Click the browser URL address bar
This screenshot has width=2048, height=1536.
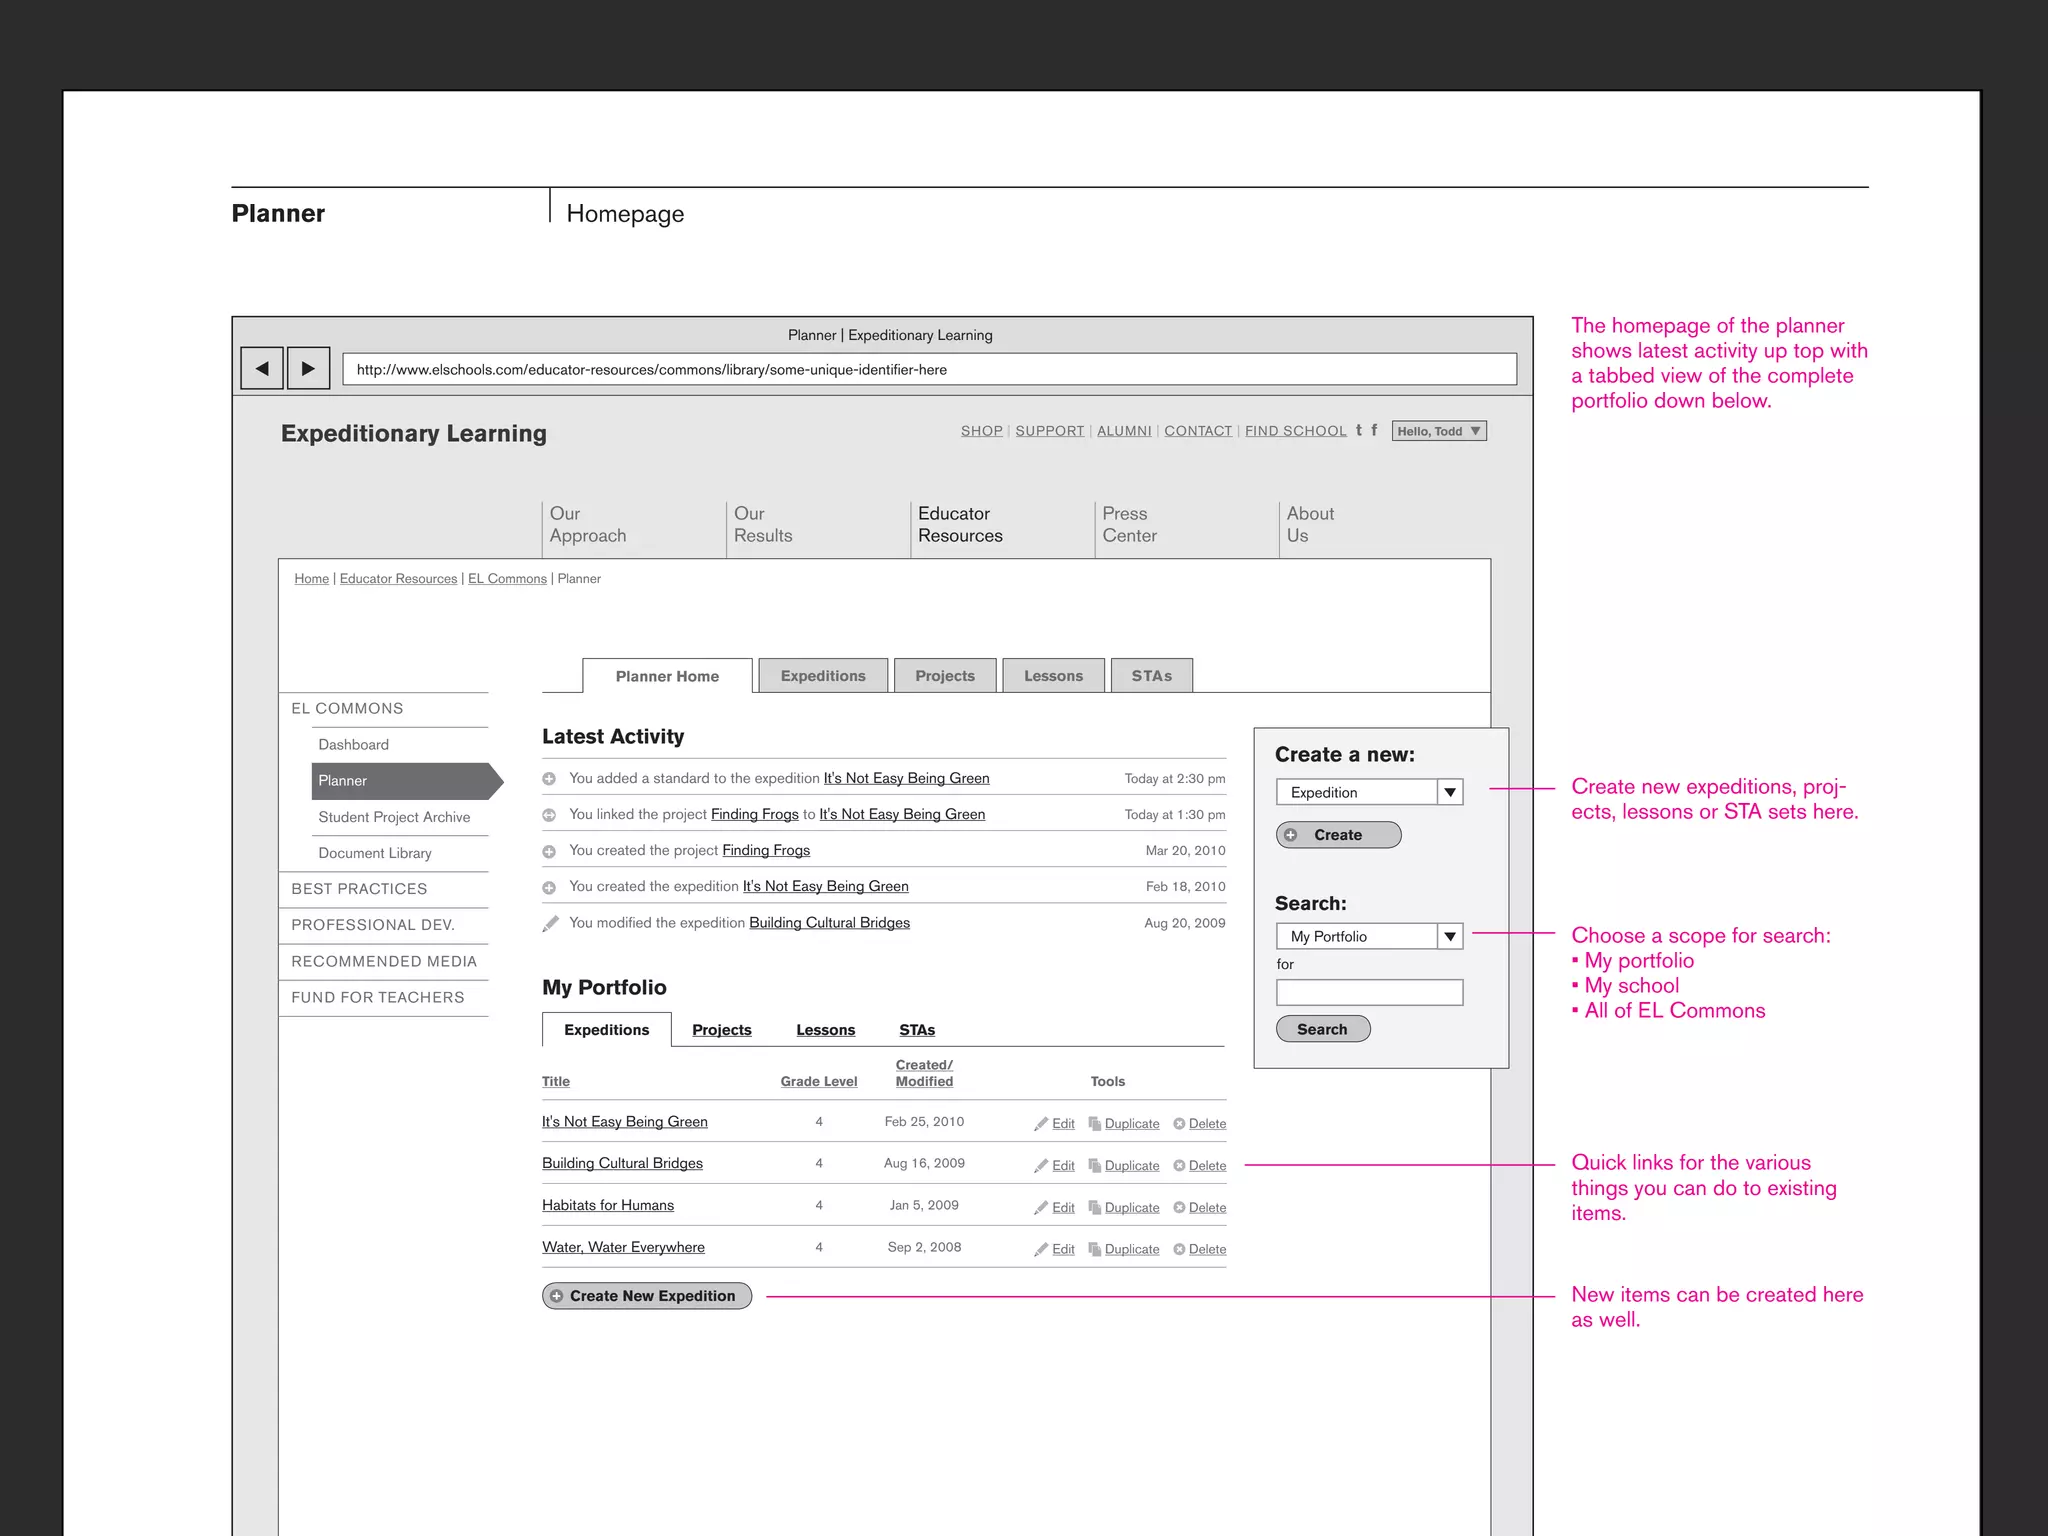[929, 369]
